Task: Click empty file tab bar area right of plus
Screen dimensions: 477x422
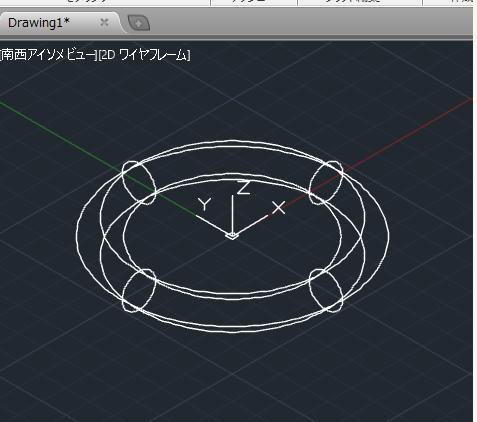Action: (310, 23)
